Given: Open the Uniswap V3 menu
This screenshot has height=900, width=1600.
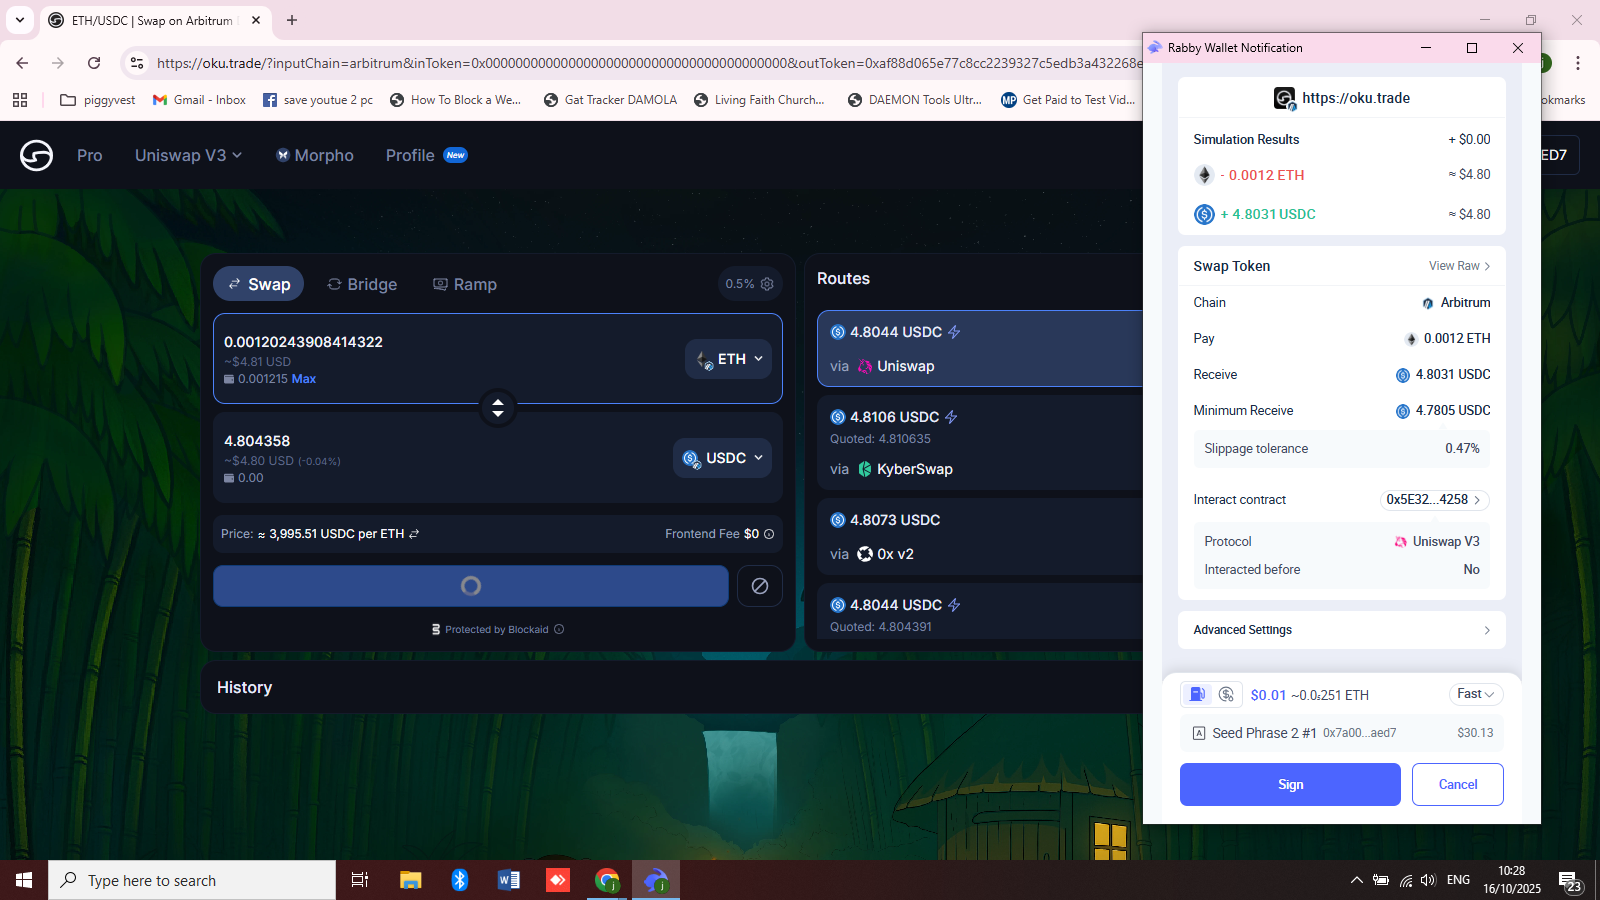Looking at the screenshot, I should pos(188,155).
